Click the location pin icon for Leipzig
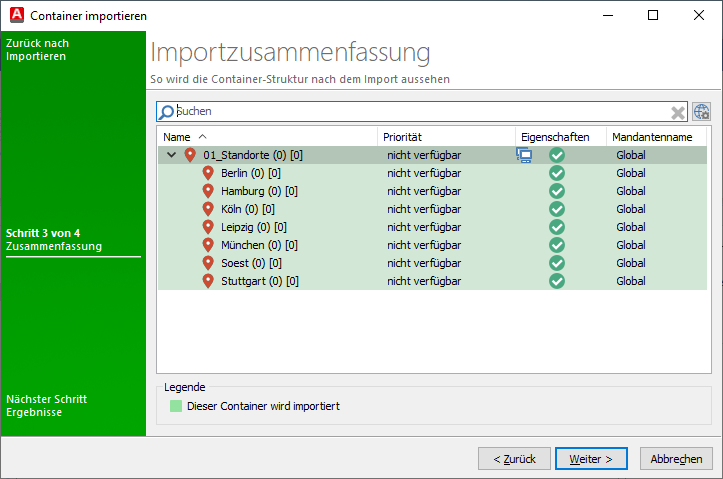This screenshot has height=479, width=723. (x=208, y=227)
